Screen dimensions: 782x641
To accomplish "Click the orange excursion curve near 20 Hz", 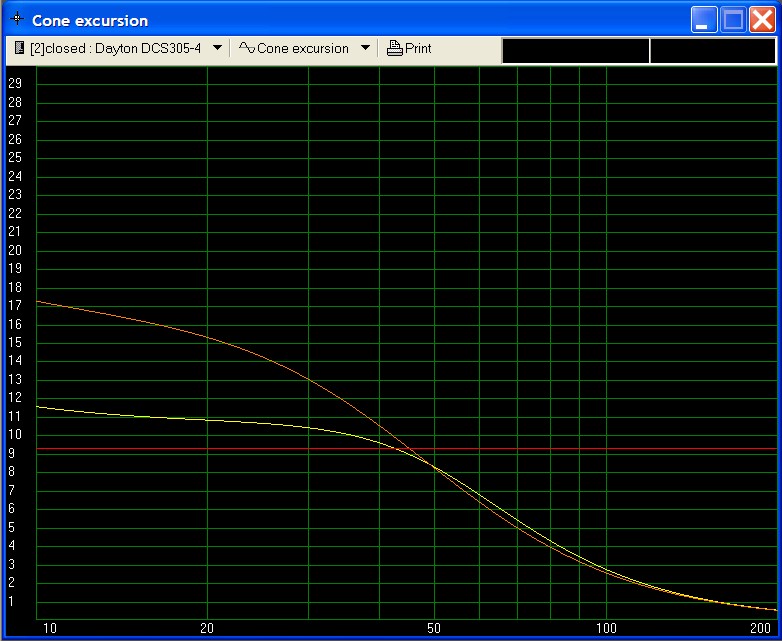I will [207, 337].
